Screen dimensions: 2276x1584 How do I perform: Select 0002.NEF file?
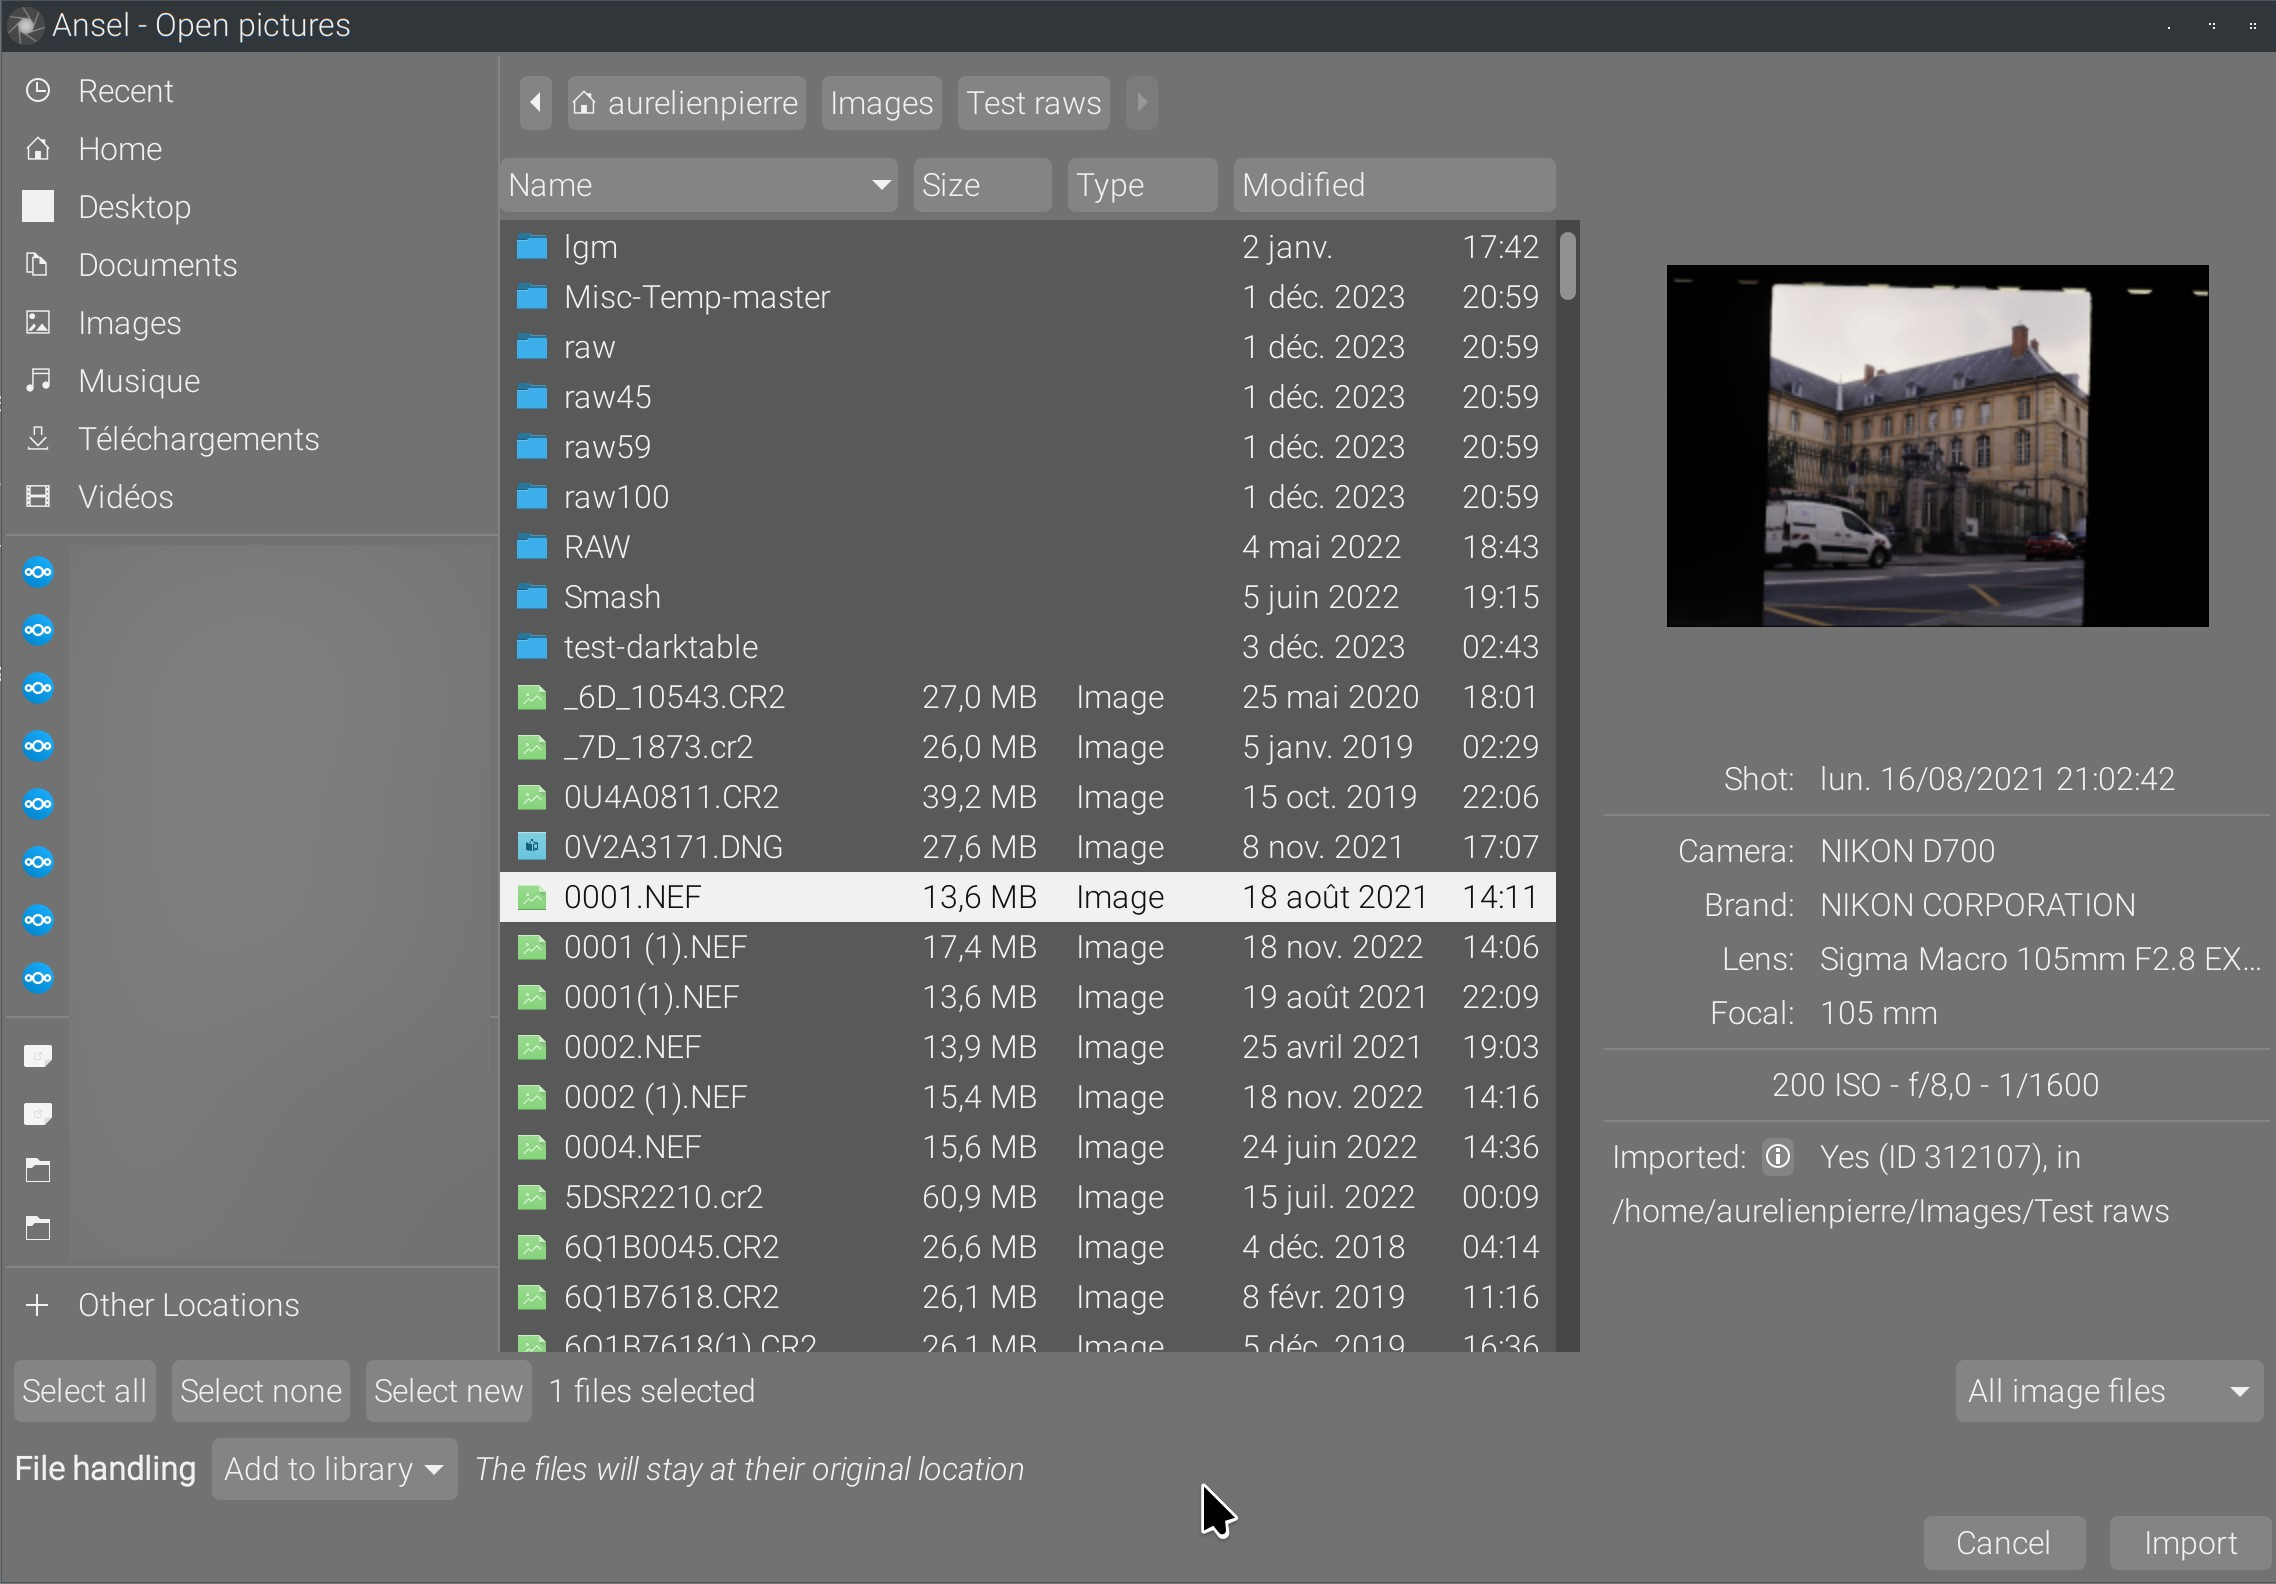point(1027,1047)
